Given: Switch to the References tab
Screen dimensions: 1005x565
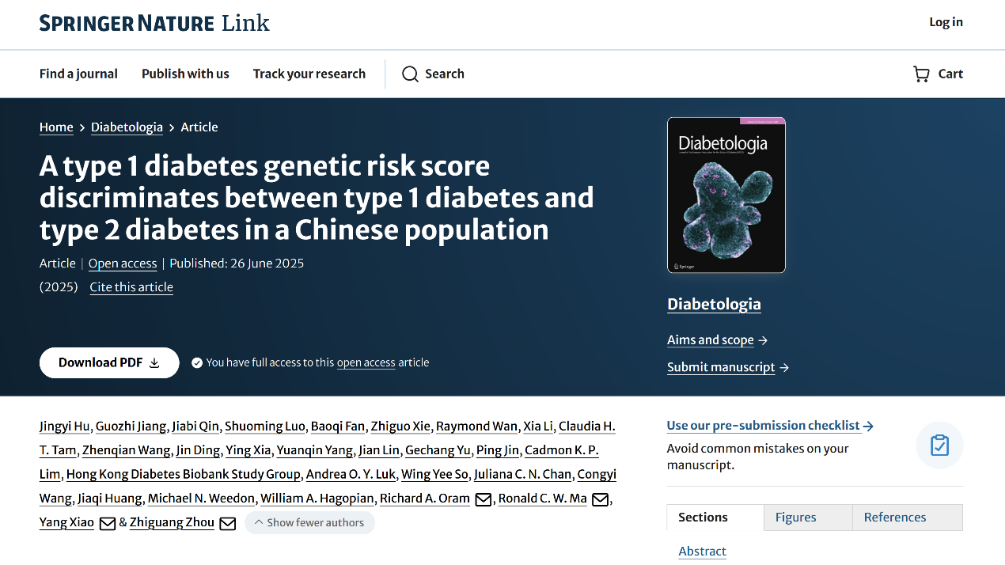Looking at the screenshot, I should coord(895,517).
